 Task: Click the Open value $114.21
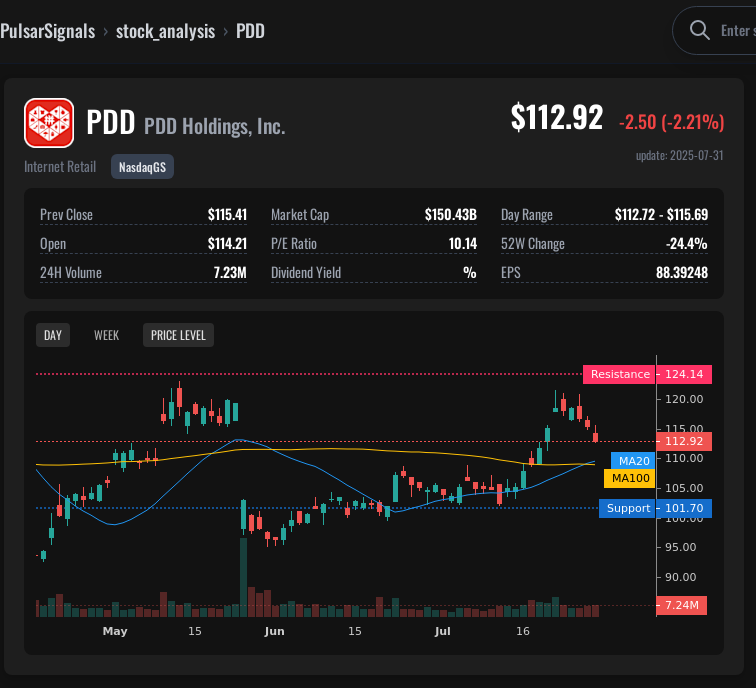227,243
